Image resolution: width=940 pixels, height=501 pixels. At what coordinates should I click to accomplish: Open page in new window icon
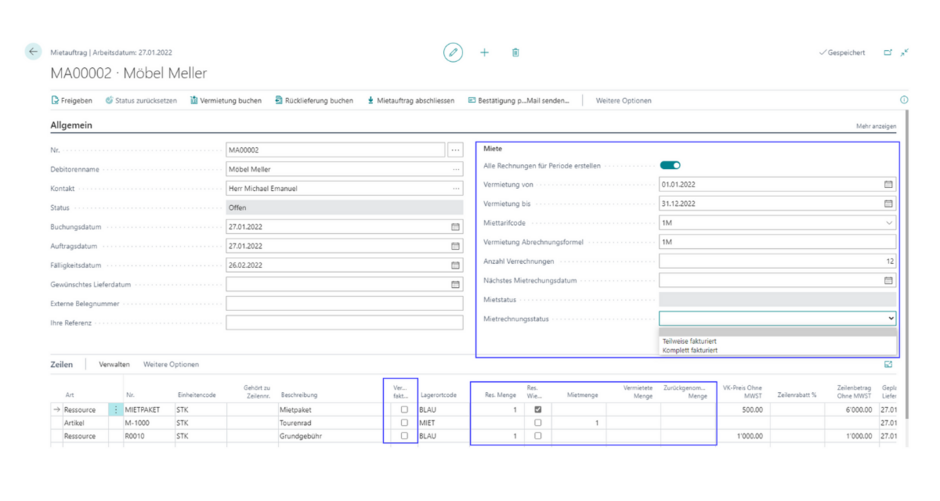[x=887, y=52]
